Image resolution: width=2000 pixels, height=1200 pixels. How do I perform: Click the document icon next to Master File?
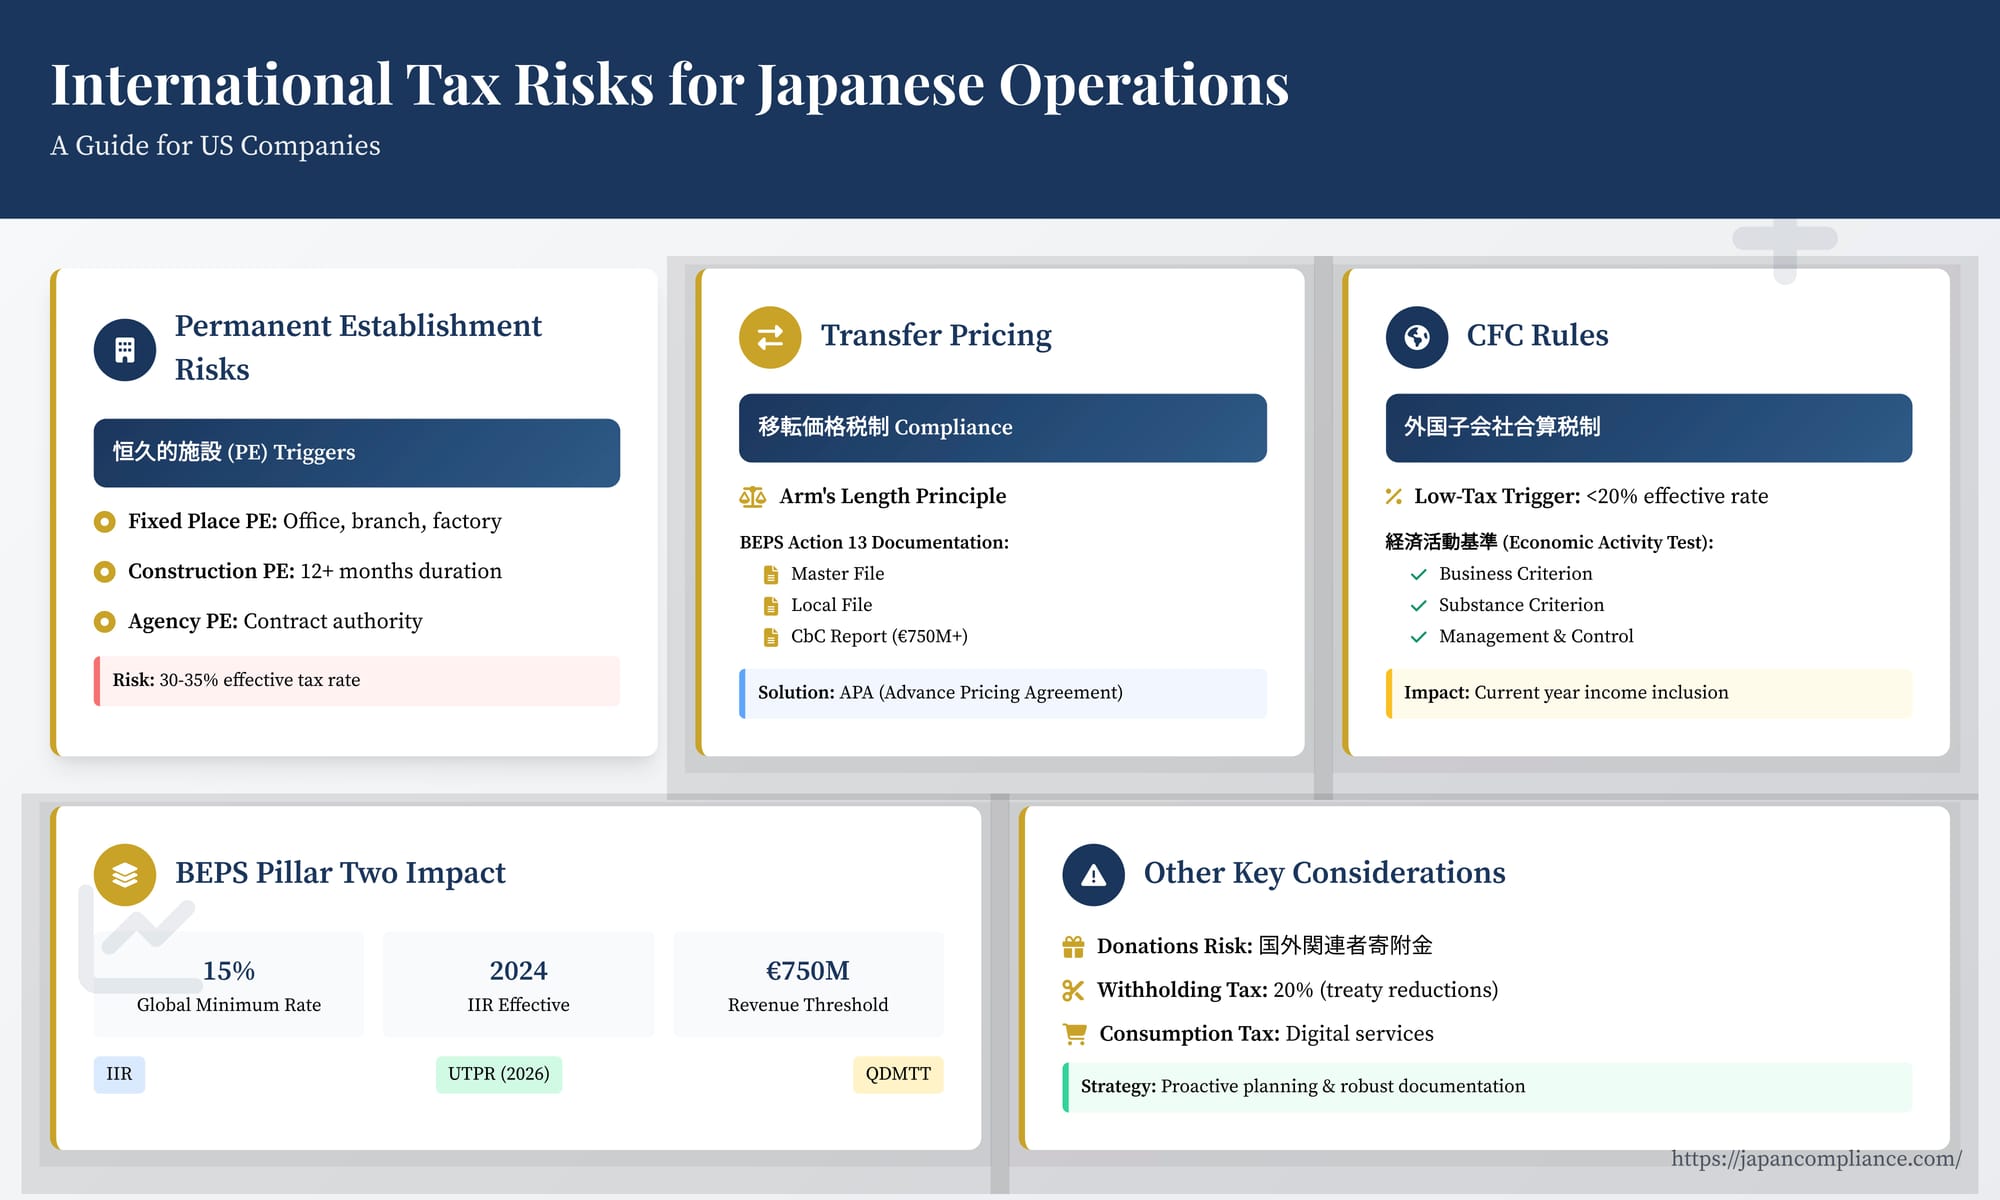pyautogui.click(x=771, y=575)
